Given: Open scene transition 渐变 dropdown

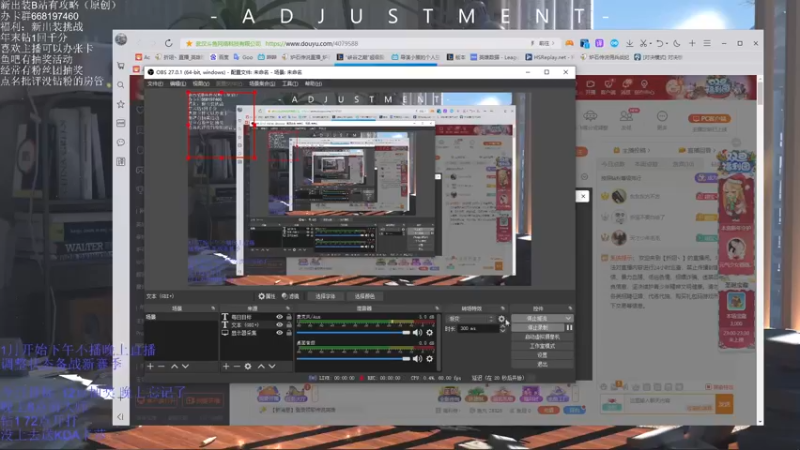Looking at the screenshot, I should pos(470,319).
